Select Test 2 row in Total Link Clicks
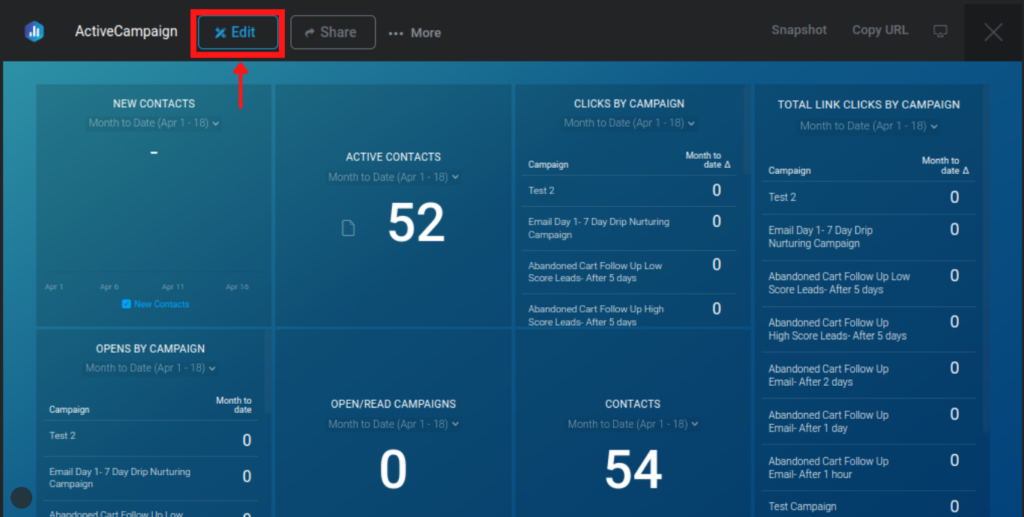 click(x=869, y=197)
